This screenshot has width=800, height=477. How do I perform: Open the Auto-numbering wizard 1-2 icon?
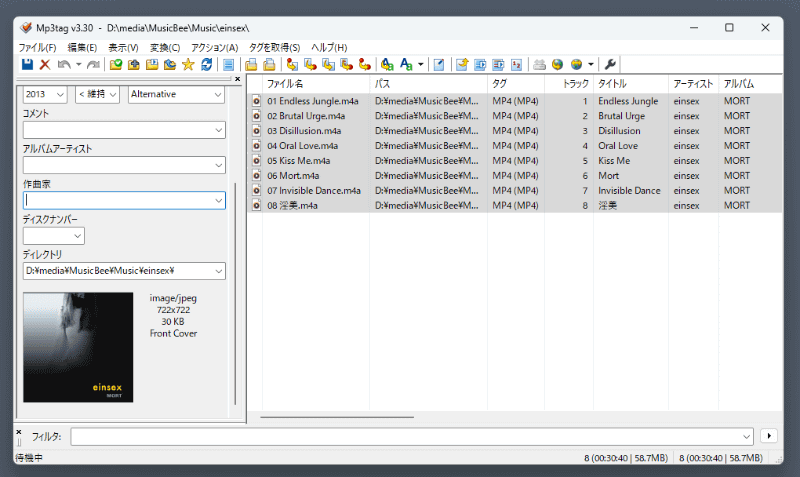pyautogui.click(x=516, y=64)
